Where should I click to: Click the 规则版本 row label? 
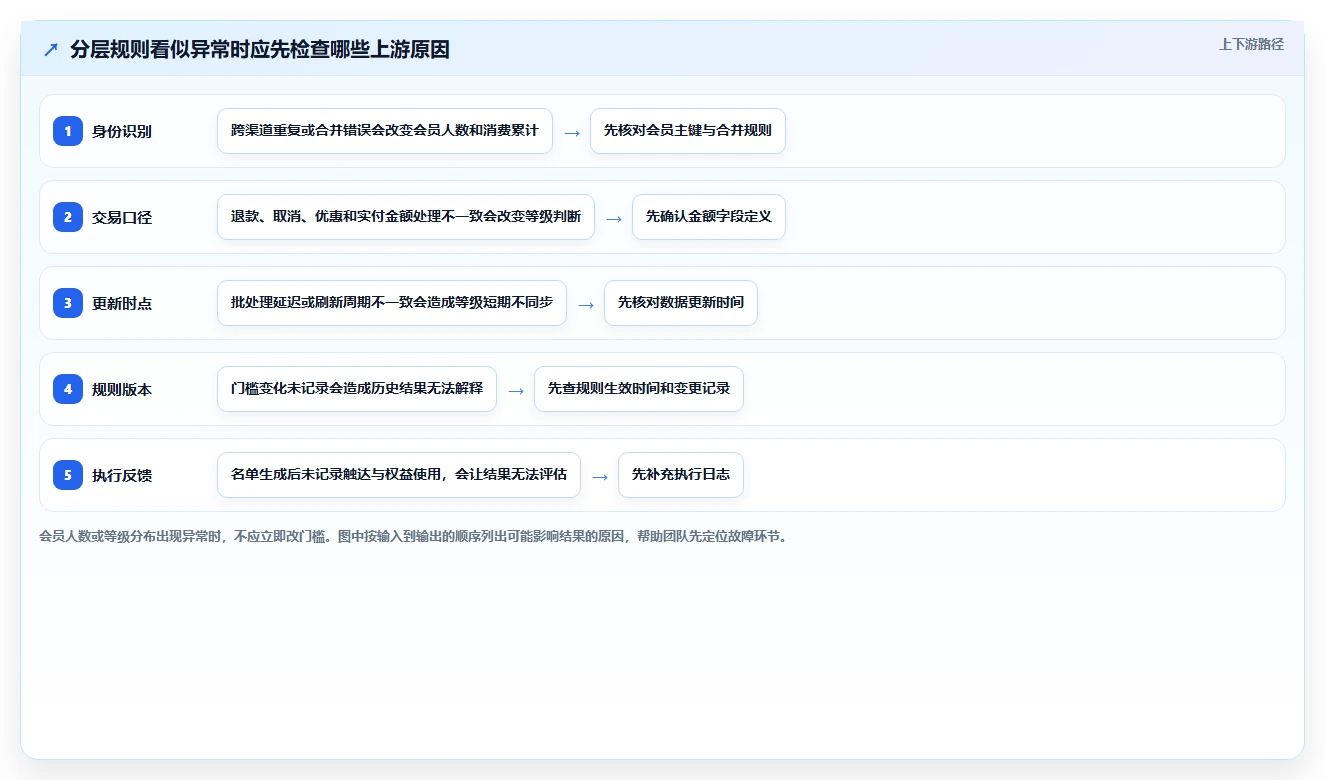122,389
